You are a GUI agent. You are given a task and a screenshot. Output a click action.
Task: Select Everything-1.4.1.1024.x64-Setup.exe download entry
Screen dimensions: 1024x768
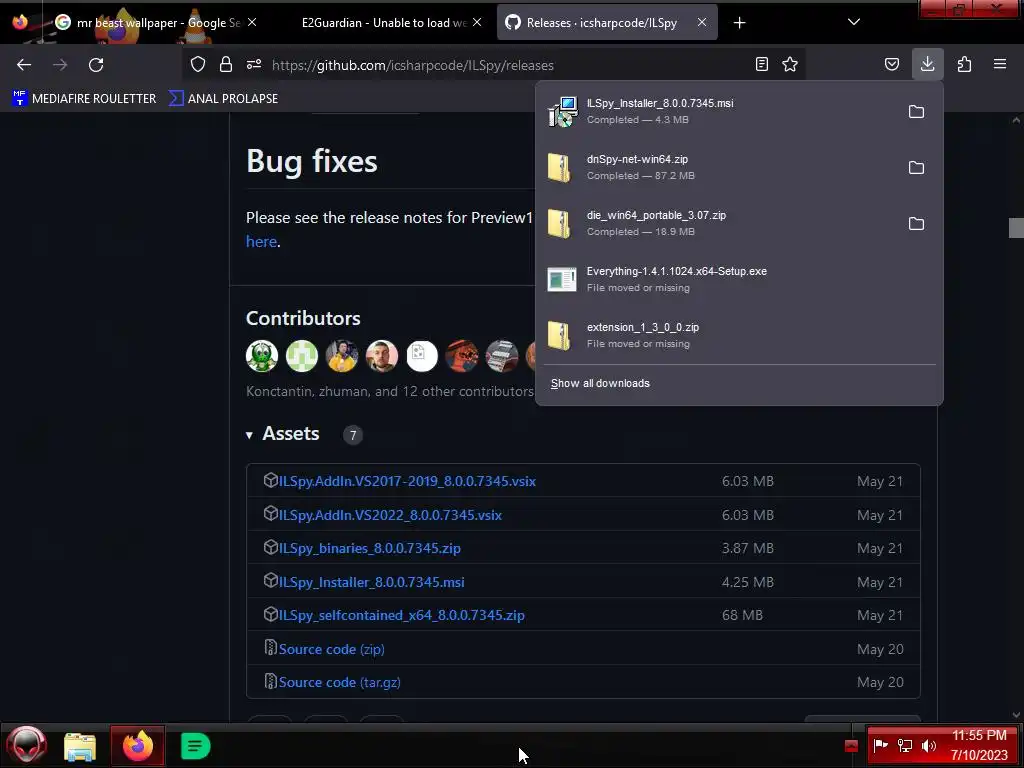[739, 280]
